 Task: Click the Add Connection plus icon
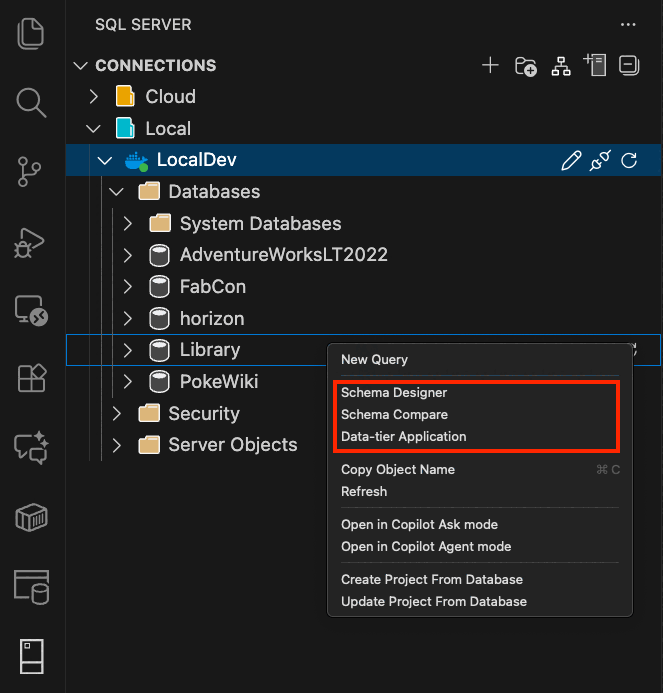tap(490, 66)
